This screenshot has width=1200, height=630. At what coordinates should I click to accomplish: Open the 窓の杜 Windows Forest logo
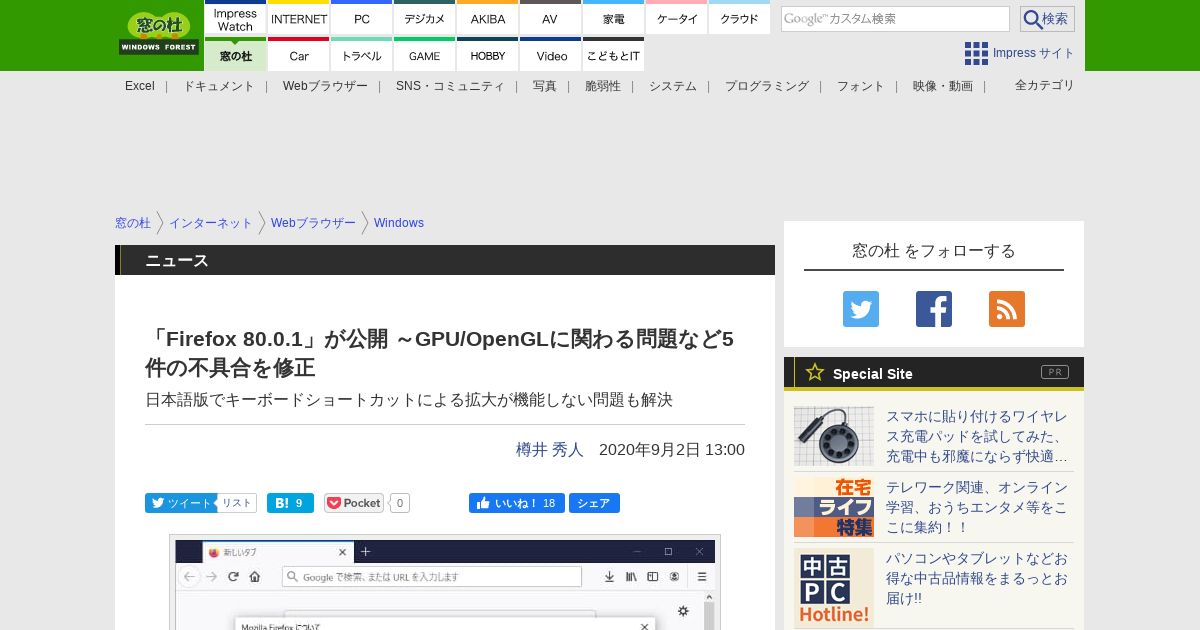tap(159, 33)
